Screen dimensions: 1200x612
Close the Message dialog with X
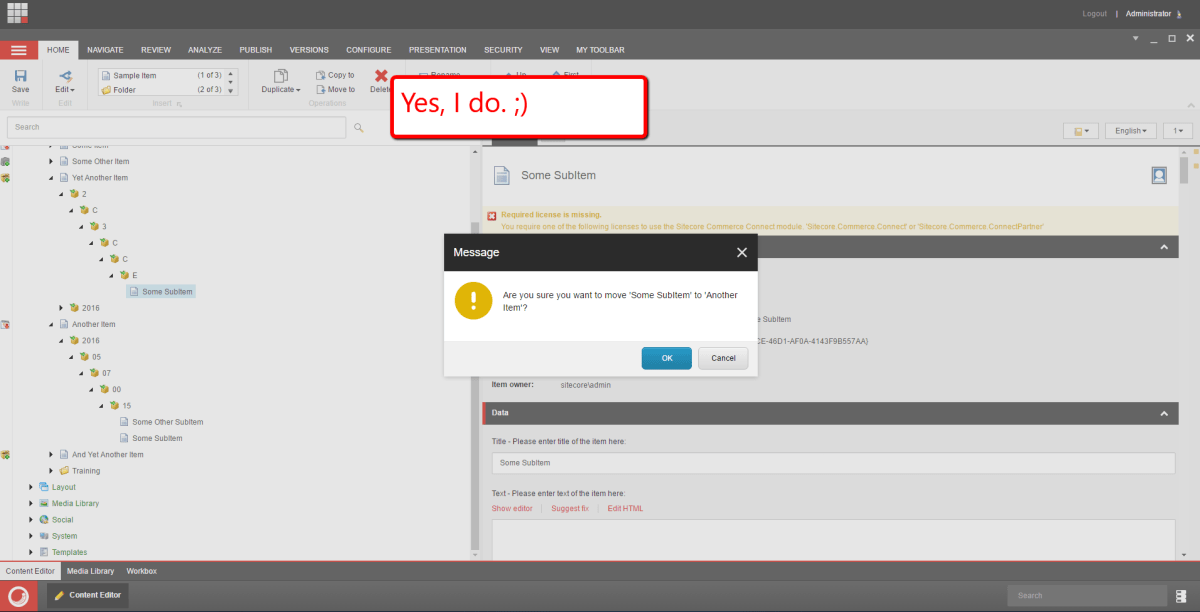click(x=741, y=253)
